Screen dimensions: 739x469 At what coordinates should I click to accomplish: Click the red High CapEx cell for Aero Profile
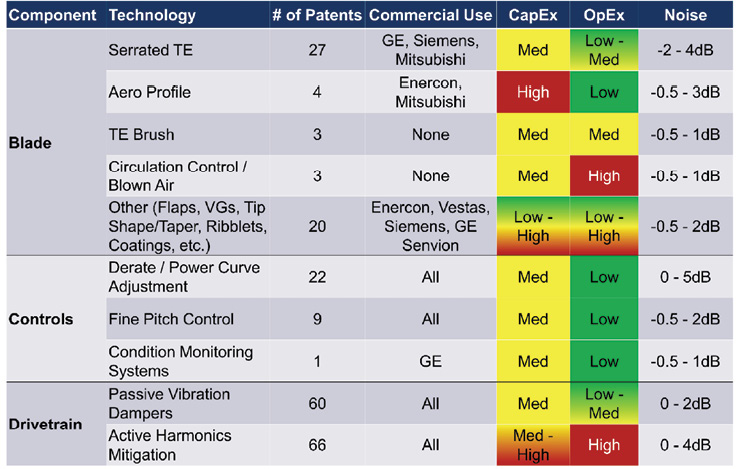click(533, 92)
